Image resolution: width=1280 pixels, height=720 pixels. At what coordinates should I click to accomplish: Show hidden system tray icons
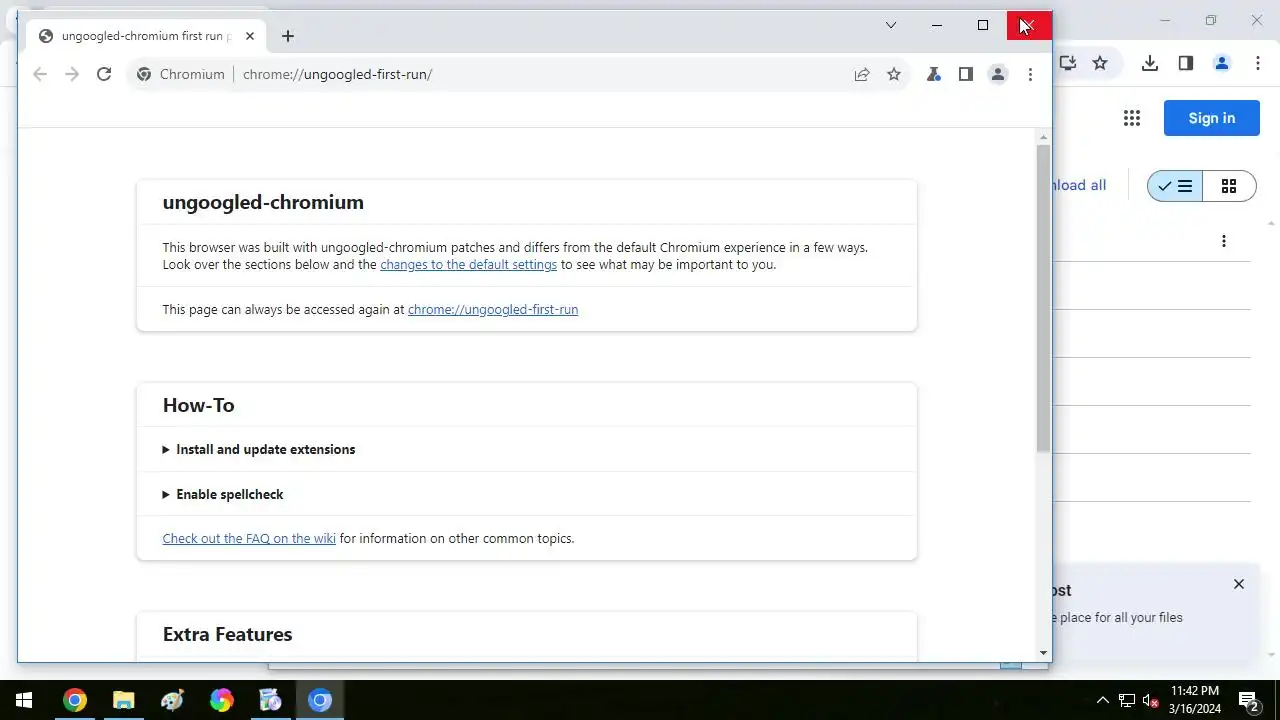pos(1103,700)
